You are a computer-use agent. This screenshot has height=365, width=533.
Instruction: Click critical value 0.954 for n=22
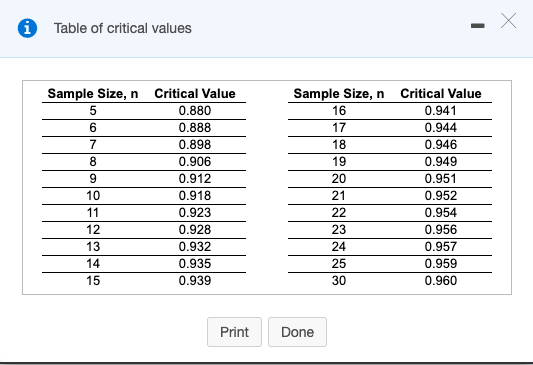[x=441, y=213]
